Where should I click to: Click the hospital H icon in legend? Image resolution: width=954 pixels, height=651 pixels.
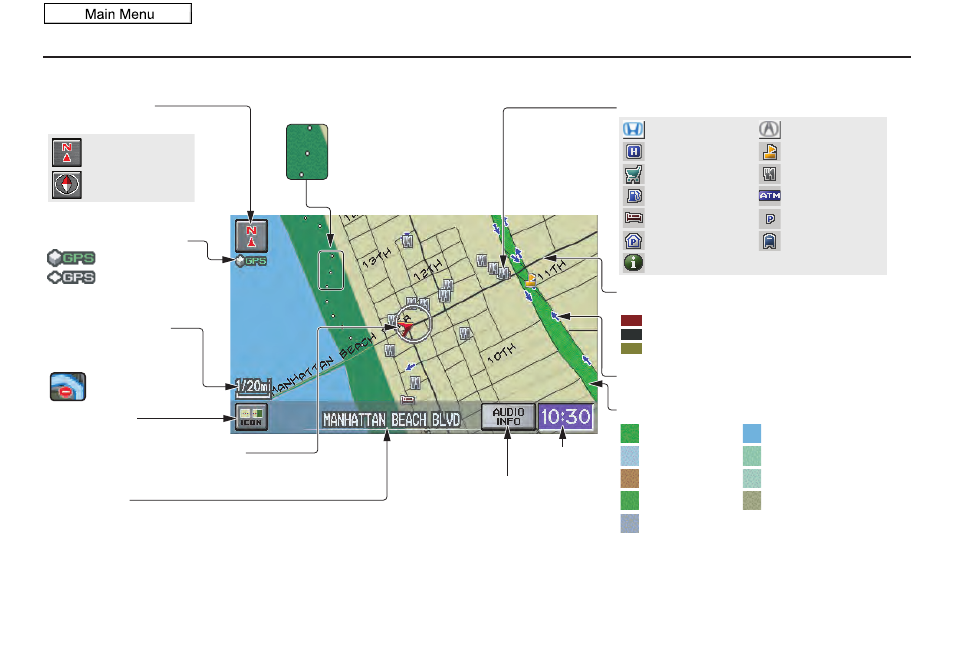(x=633, y=151)
